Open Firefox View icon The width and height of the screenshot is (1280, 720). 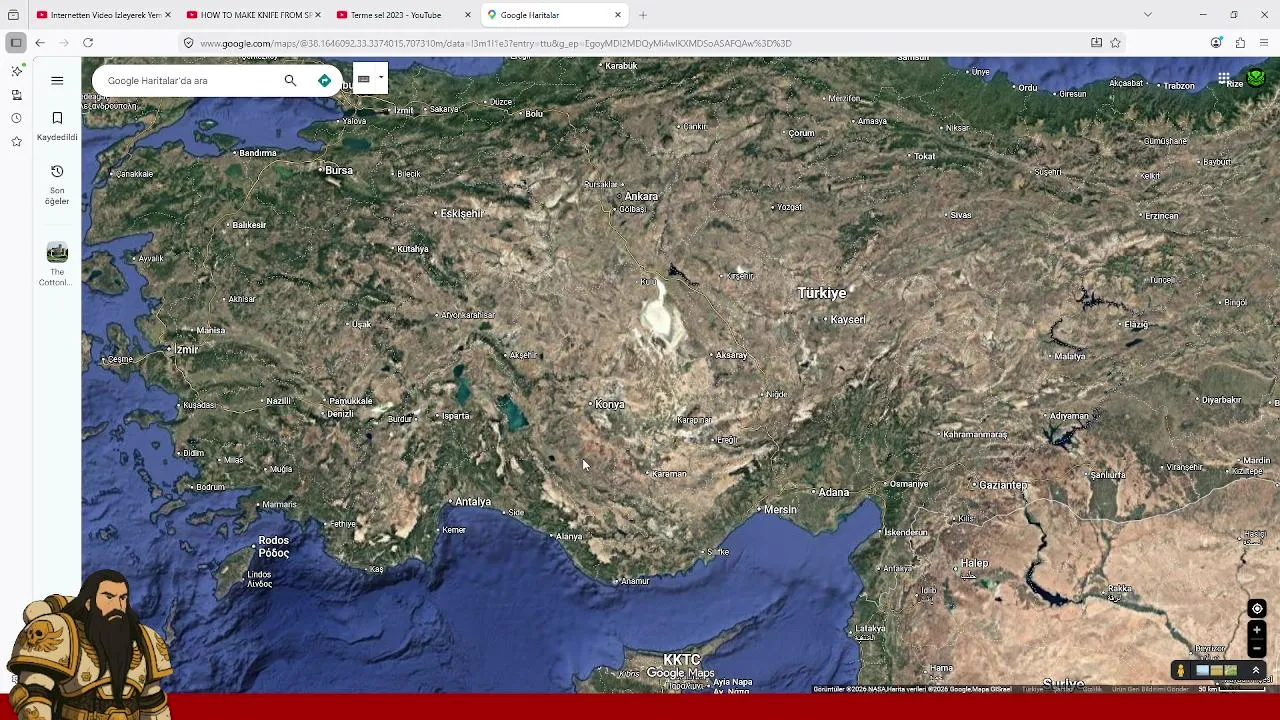point(13,15)
